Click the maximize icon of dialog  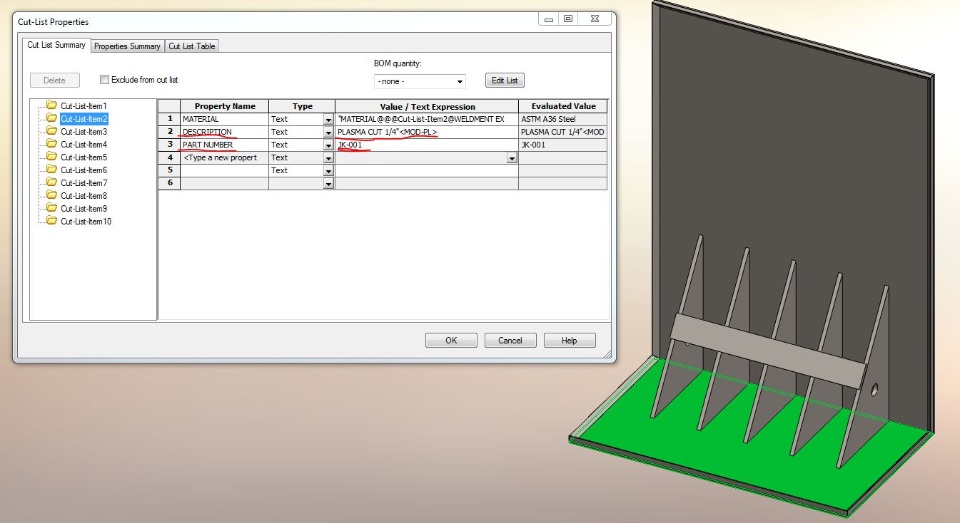568,19
